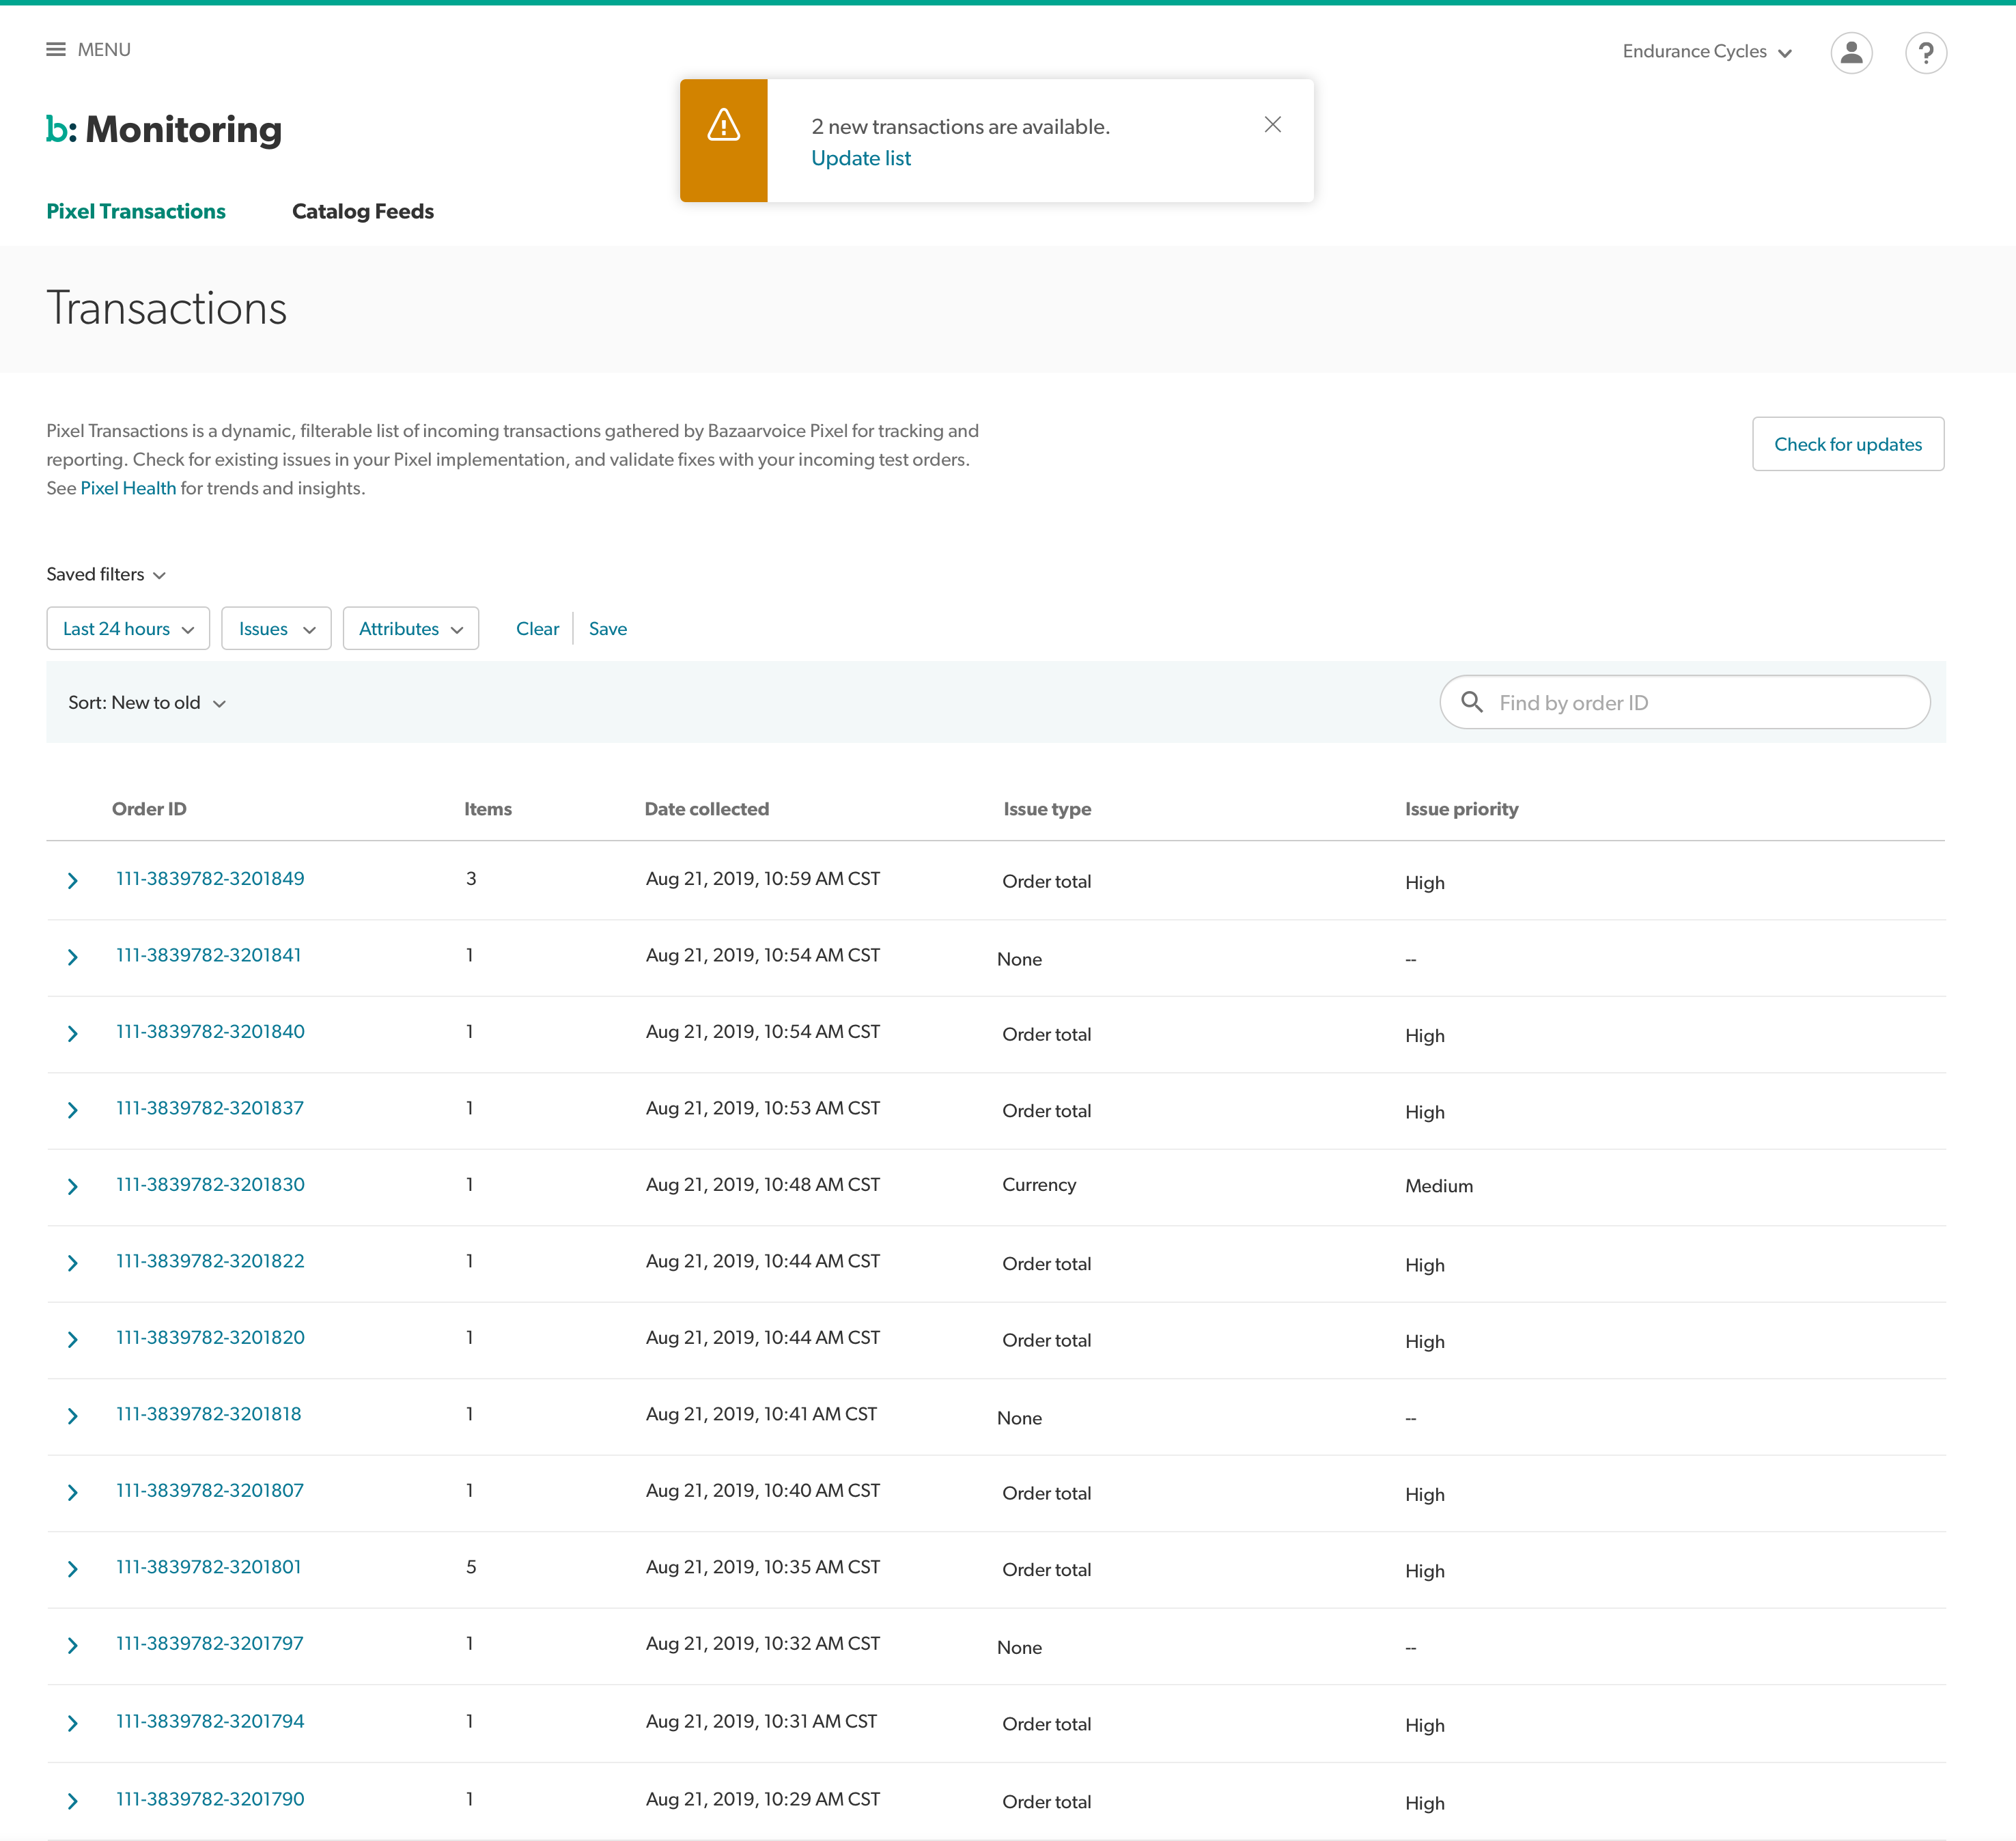Screen dimensions: 2016x1841
Task: Focus the Find by order ID field
Action: tap(1700, 703)
